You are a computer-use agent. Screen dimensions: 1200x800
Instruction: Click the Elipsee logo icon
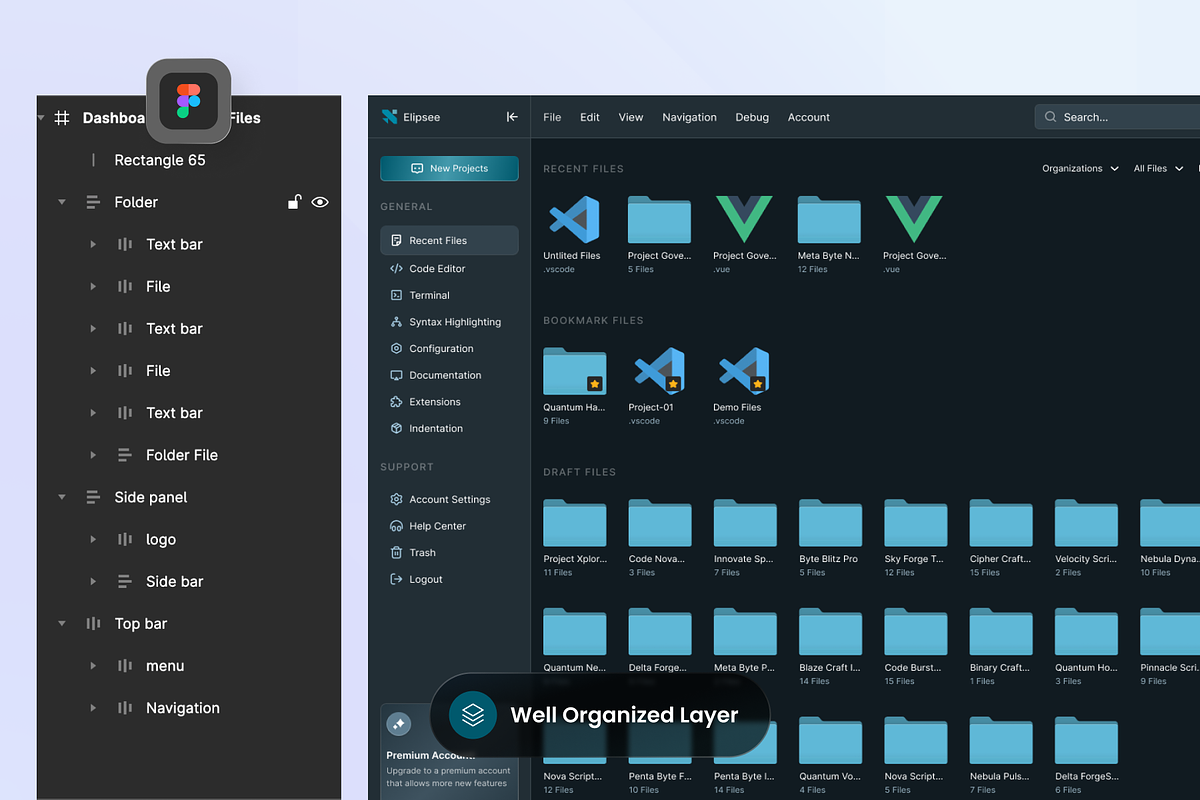(389, 117)
